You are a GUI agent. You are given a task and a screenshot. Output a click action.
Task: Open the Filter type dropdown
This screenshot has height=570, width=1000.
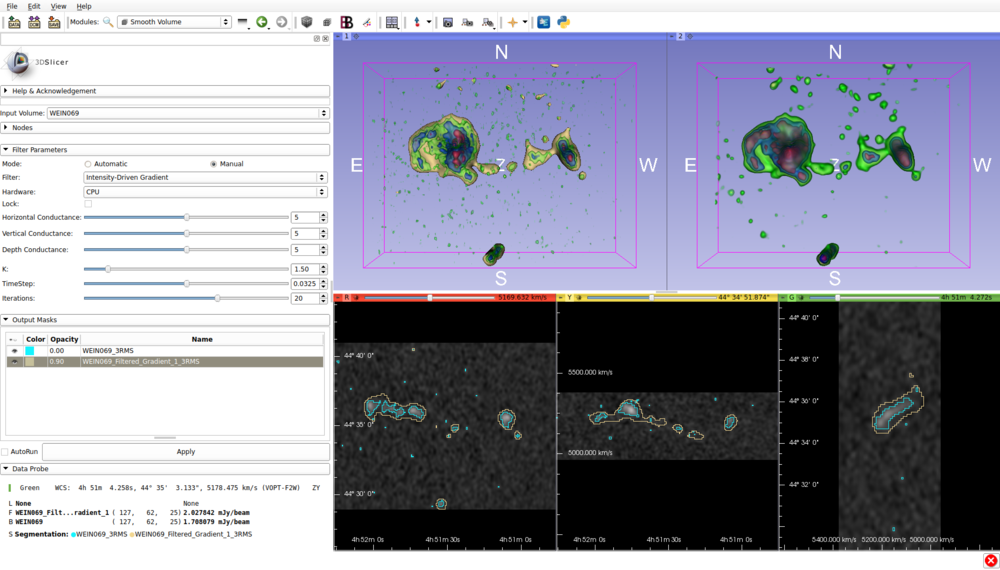tap(205, 178)
